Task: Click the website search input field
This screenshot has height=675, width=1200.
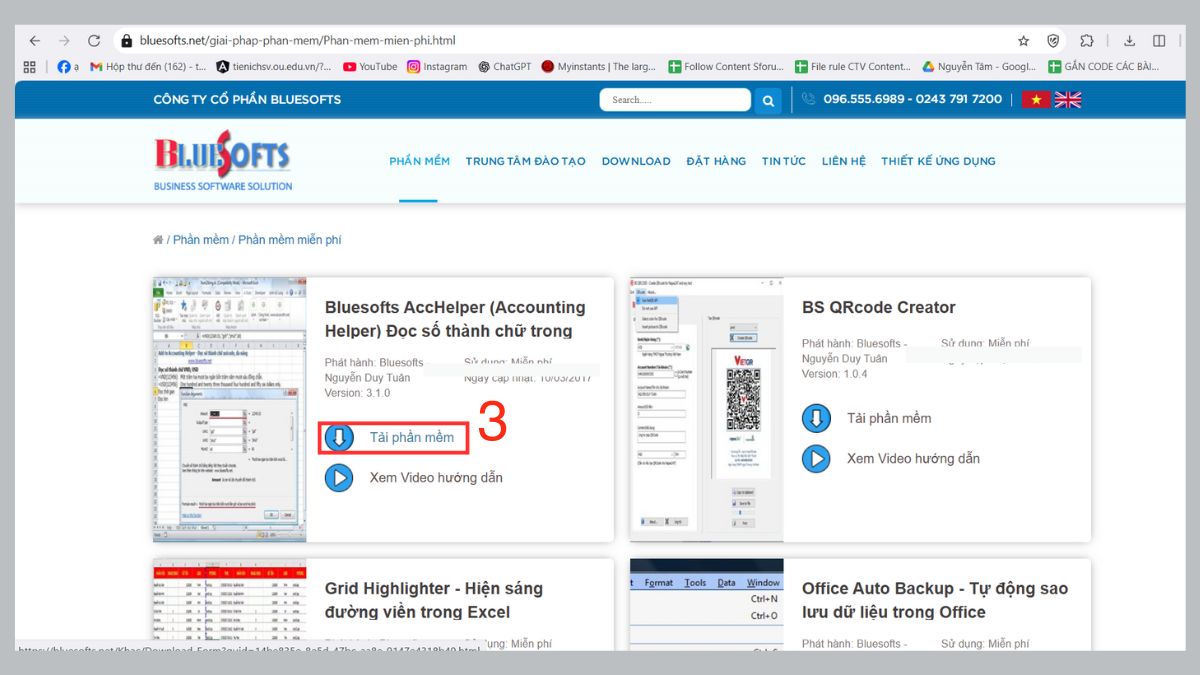Action: pos(675,100)
